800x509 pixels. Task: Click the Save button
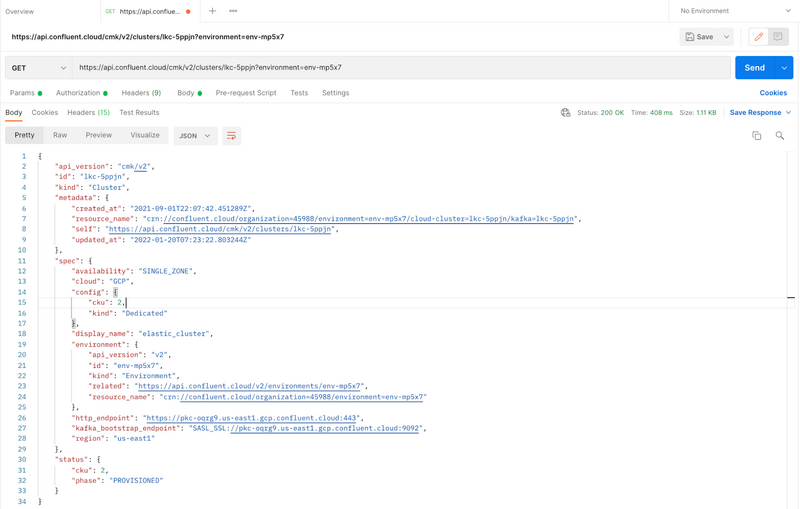699,37
